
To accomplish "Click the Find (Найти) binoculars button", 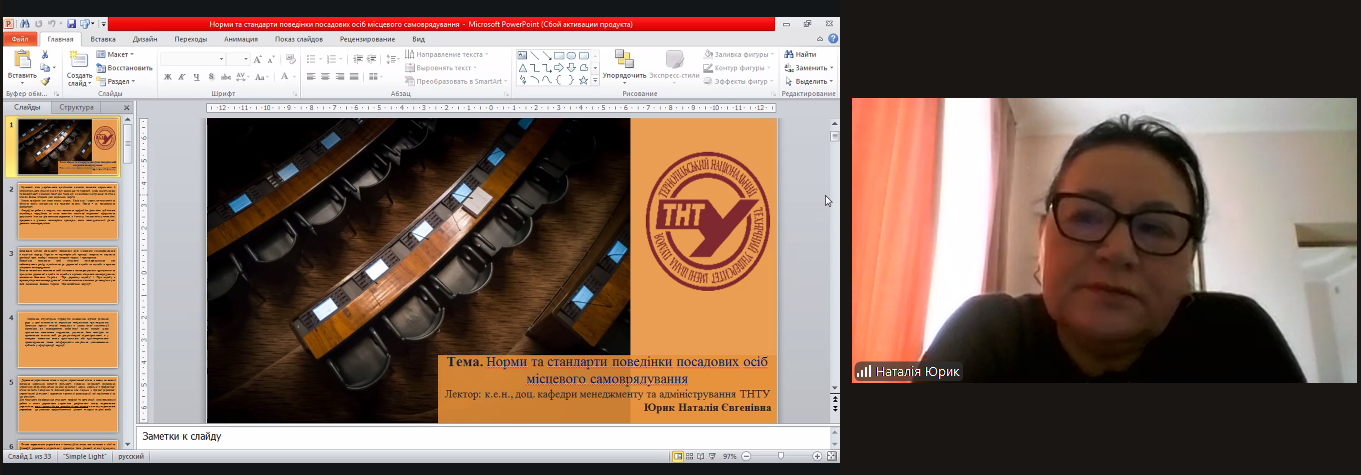I will (x=798, y=54).
